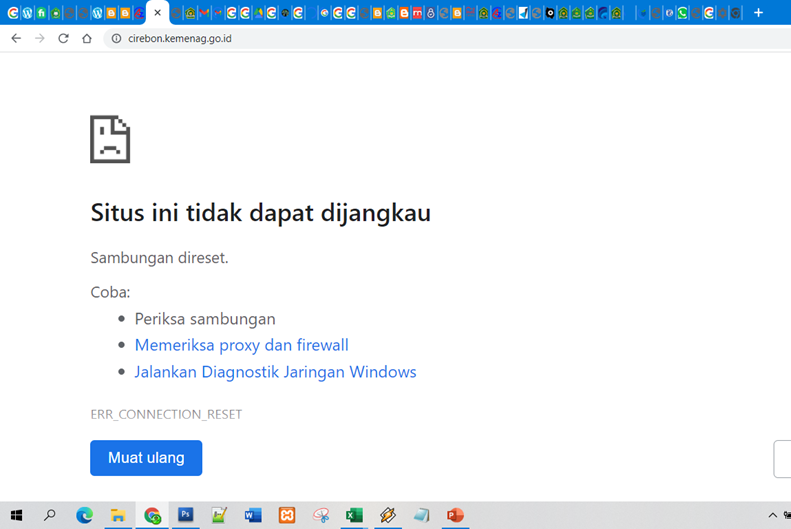Switch to Photoshop in the taskbar
Image resolution: width=791 pixels, height=529 pixels.
pyautogui.click(x=186, y=515)
